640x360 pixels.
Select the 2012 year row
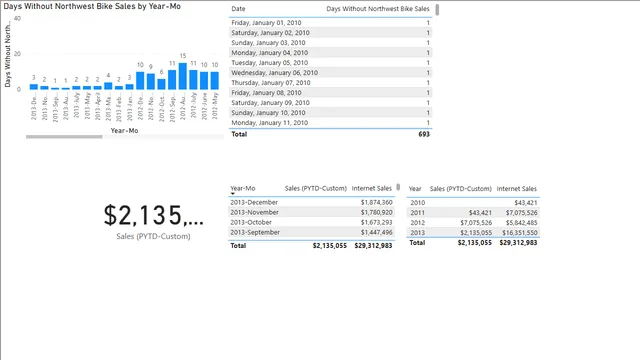(473, 223)
